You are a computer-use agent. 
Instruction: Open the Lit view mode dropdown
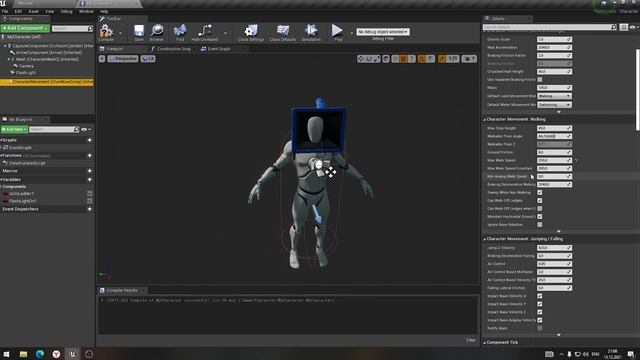tap(148, 59)
